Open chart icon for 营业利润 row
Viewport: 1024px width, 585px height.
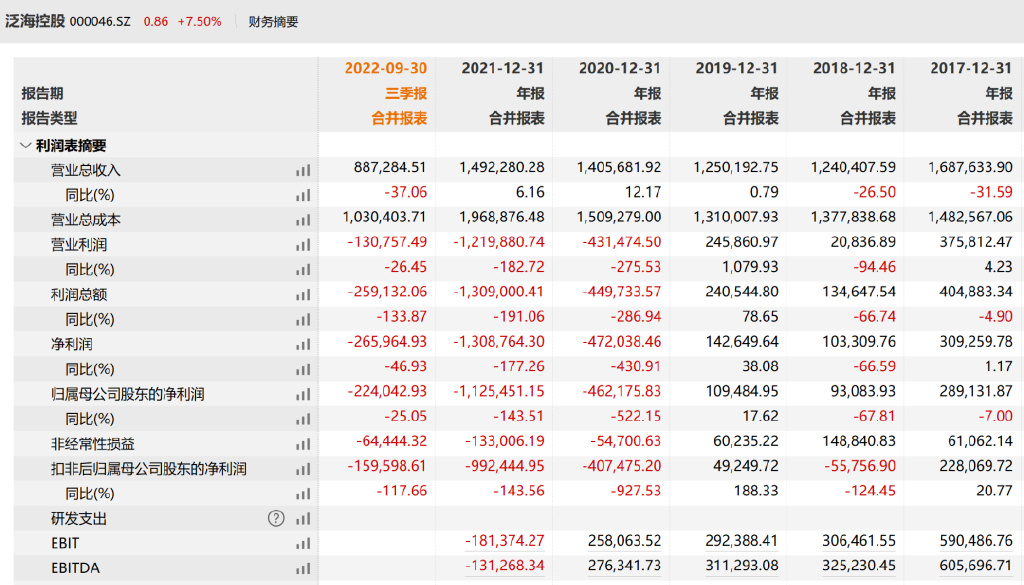pyautogui.click(x=303, y=245)
